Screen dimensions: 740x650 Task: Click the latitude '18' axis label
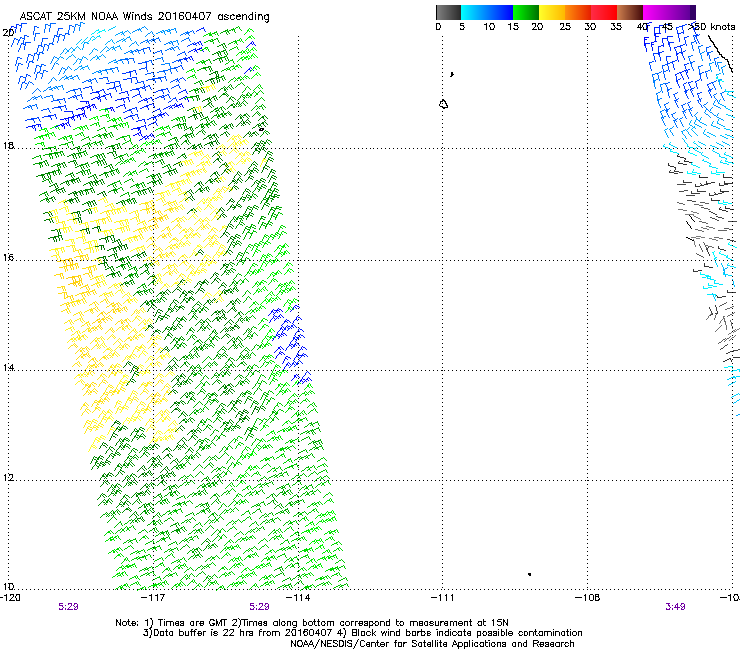(8, 145)
